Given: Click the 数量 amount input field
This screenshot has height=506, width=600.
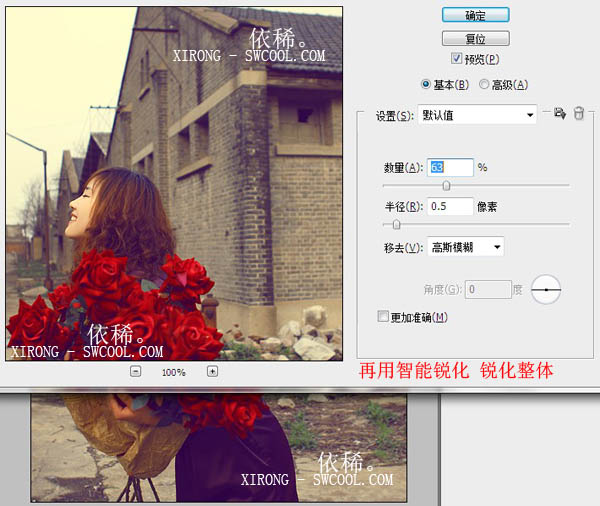Looking at the screenshot, I should (x=449, y=167).
